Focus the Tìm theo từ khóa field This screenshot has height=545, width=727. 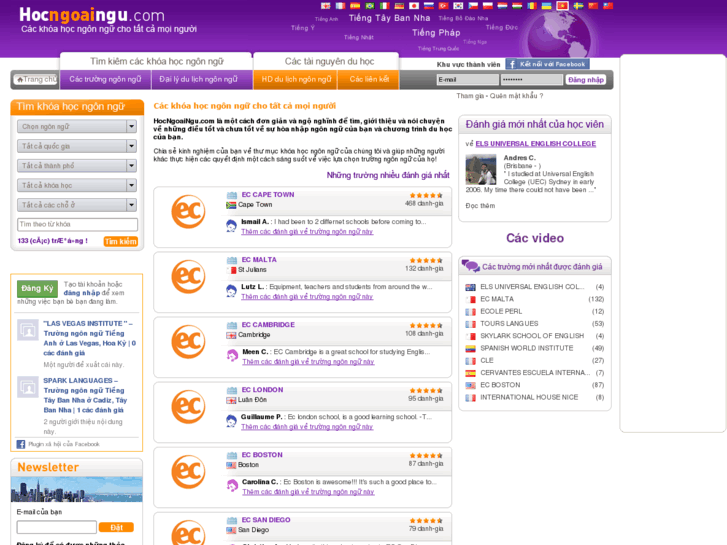(77, 224)
